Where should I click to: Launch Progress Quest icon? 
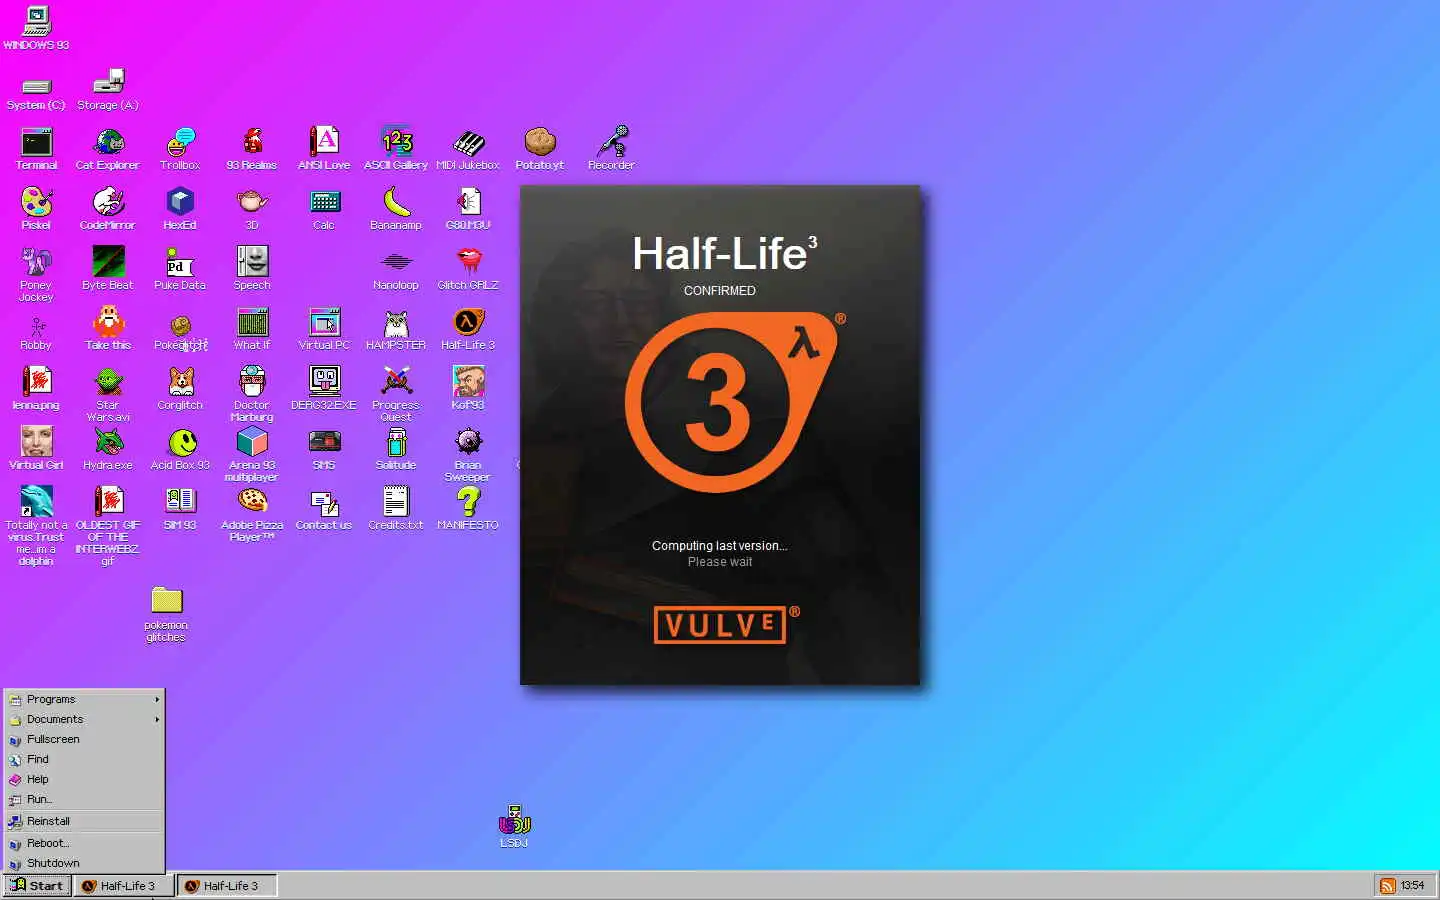(396, 395)
